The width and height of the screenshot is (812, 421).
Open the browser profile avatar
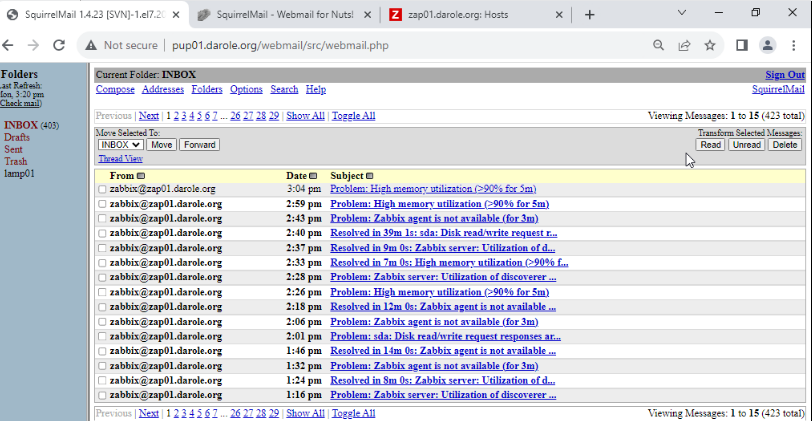pyautogui.click(x=767, y=46)
